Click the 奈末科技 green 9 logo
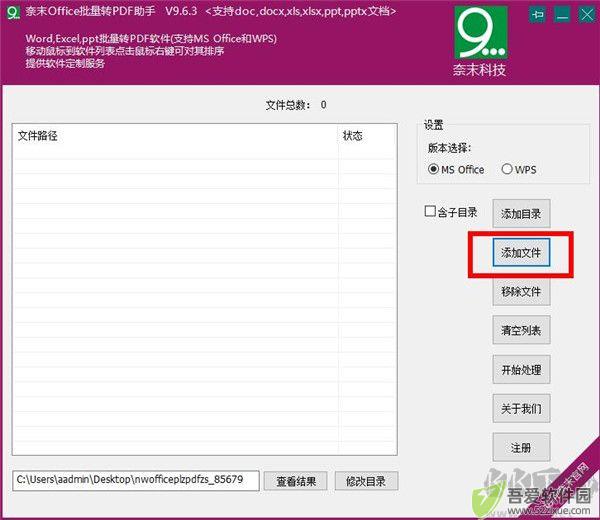Screen dimensions: 600x520 point(481,33)
